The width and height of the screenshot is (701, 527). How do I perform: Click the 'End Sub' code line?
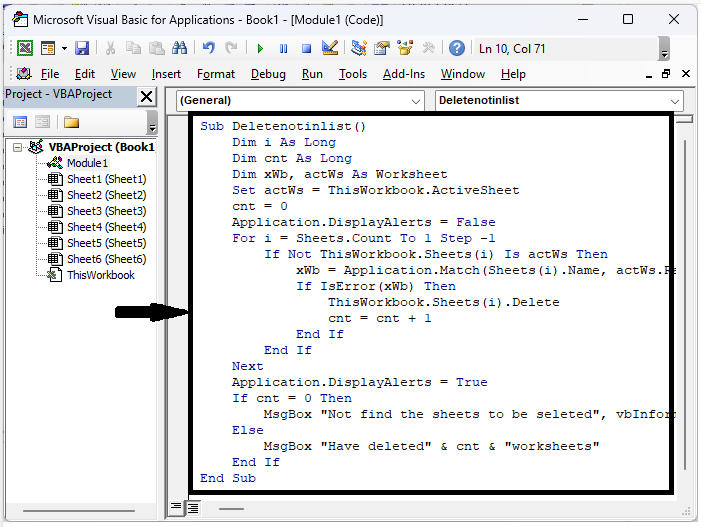(228, 478)
